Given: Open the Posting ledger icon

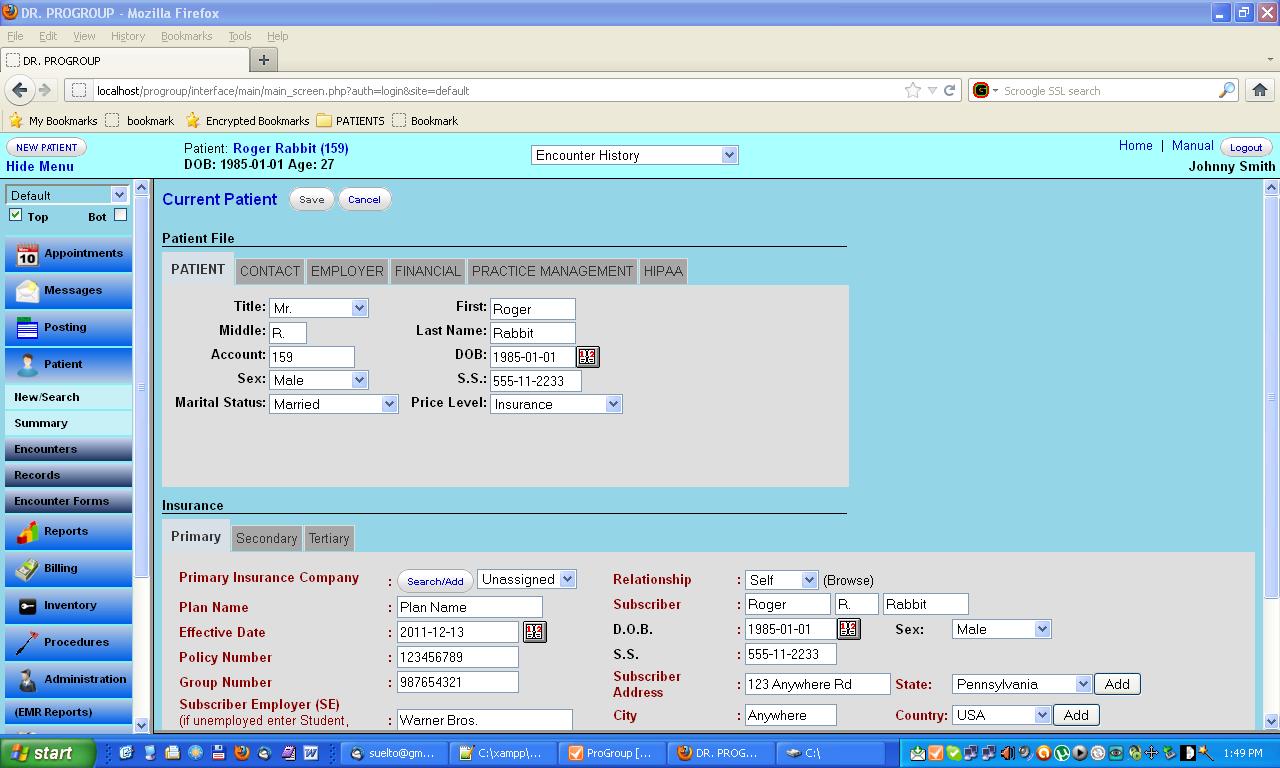Looking at the screenshot, I should [x=27, y=328].
